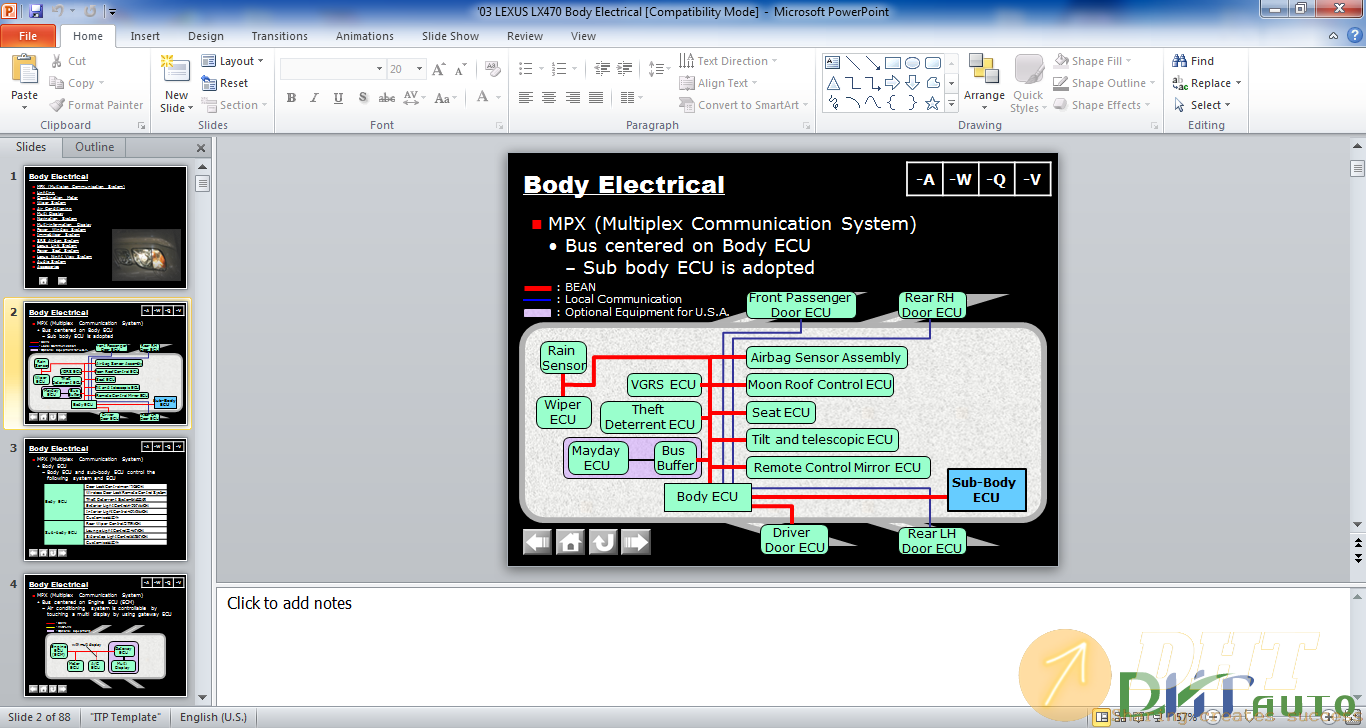The image size is (1366, 728).
Task: Toggle Bold formatting
Action: pos(291,97)
